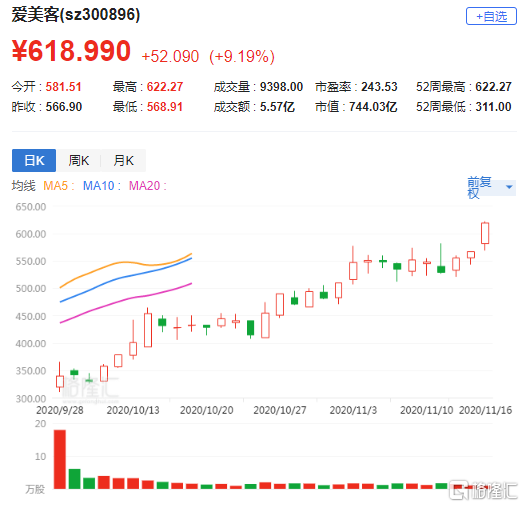Click today's open value 581.51

[63, 87]
